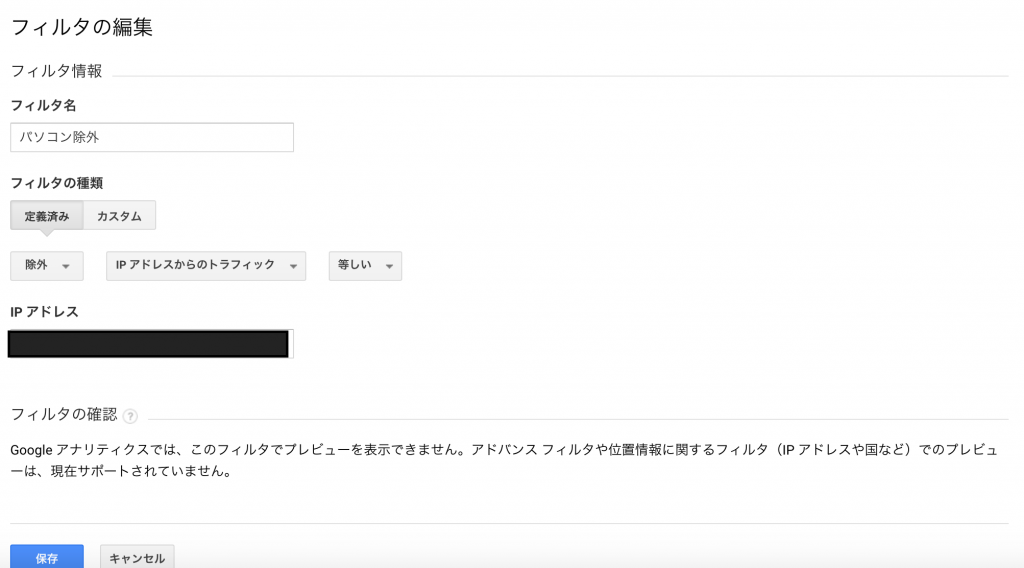Click the caret arrow next to 除外
This screenshot has height=568, width=1024.
point(66,266)
